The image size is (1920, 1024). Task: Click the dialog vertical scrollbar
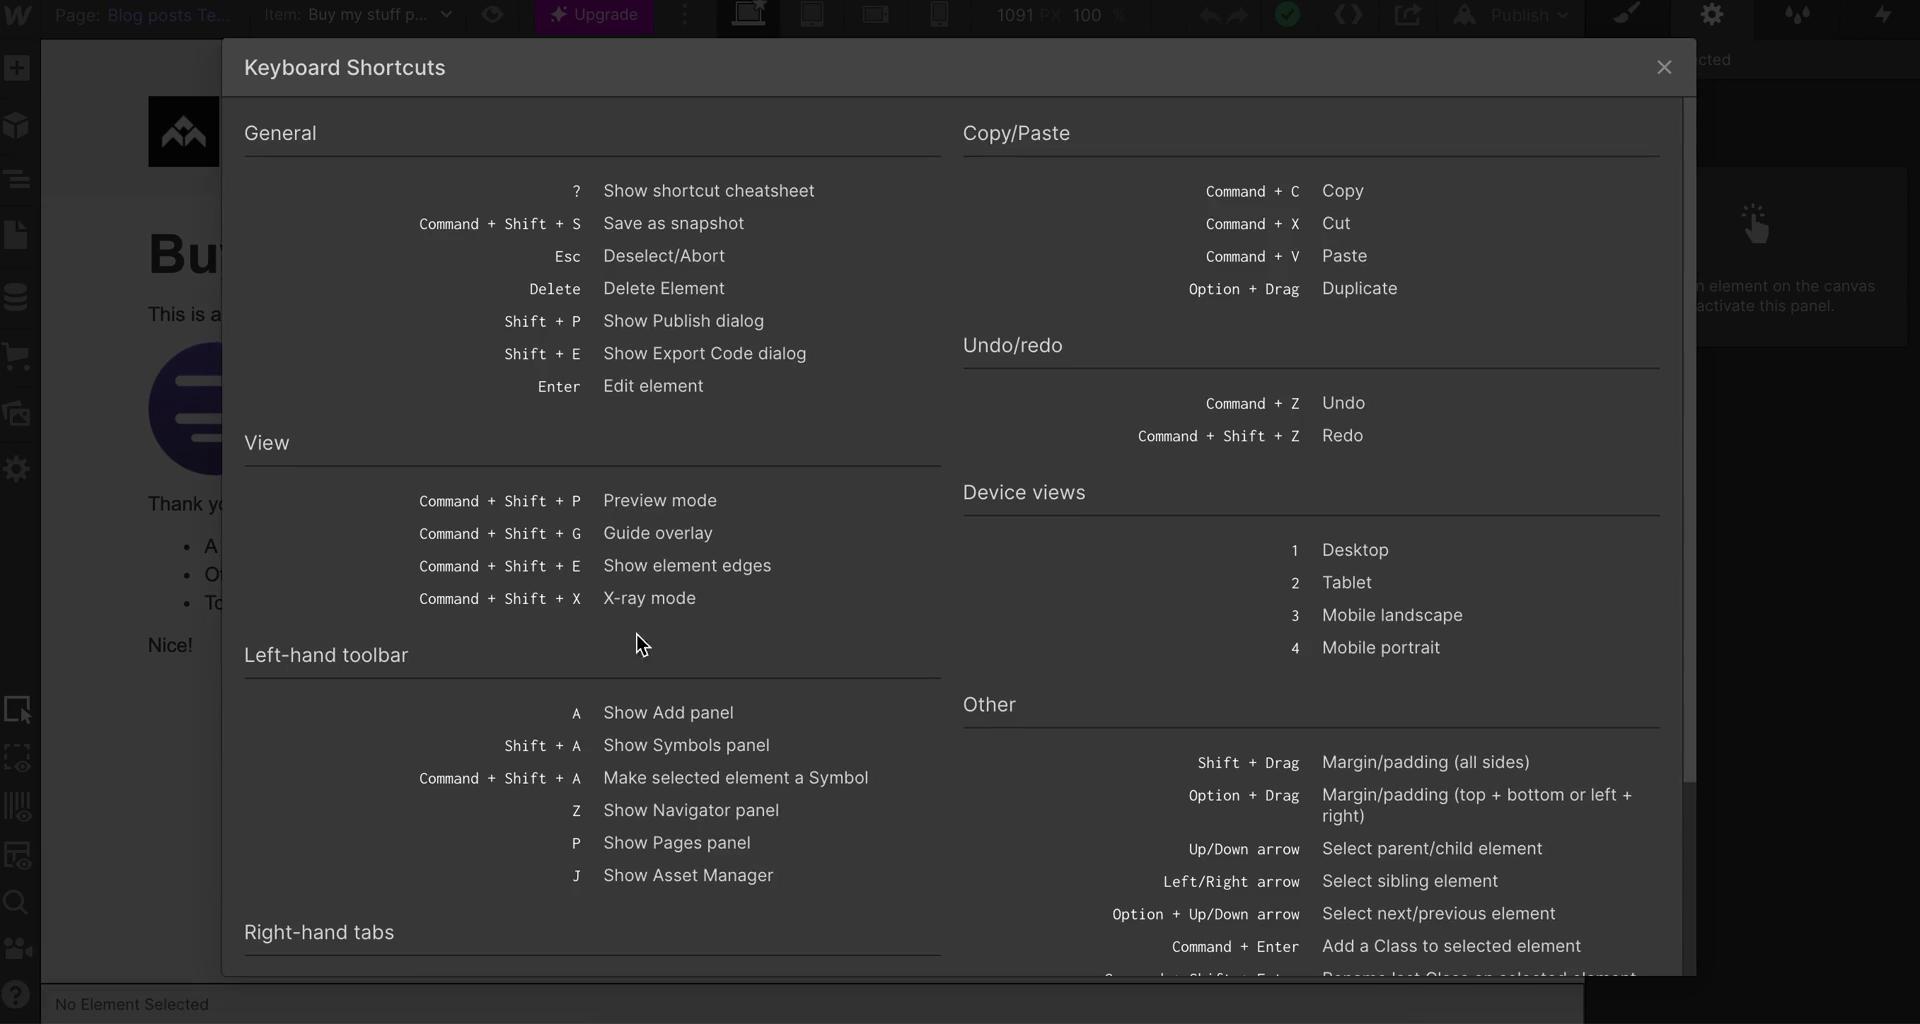click(1689, 440)
